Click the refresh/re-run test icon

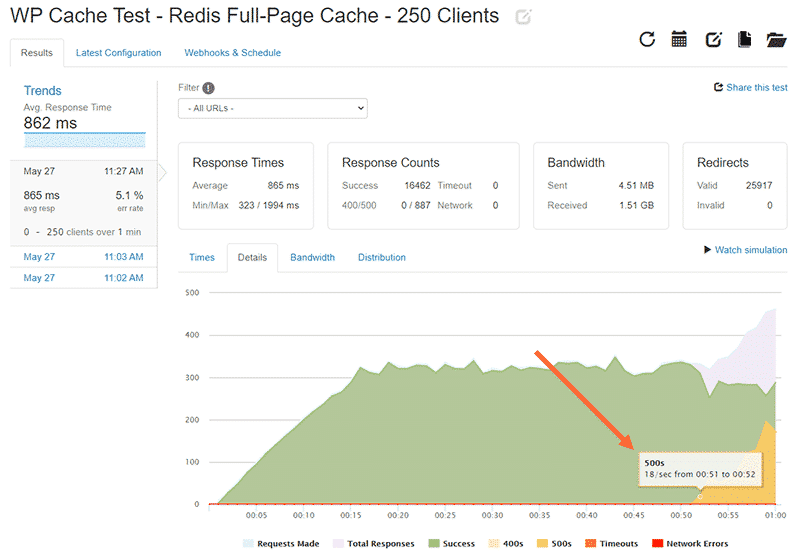click(647, 39)
